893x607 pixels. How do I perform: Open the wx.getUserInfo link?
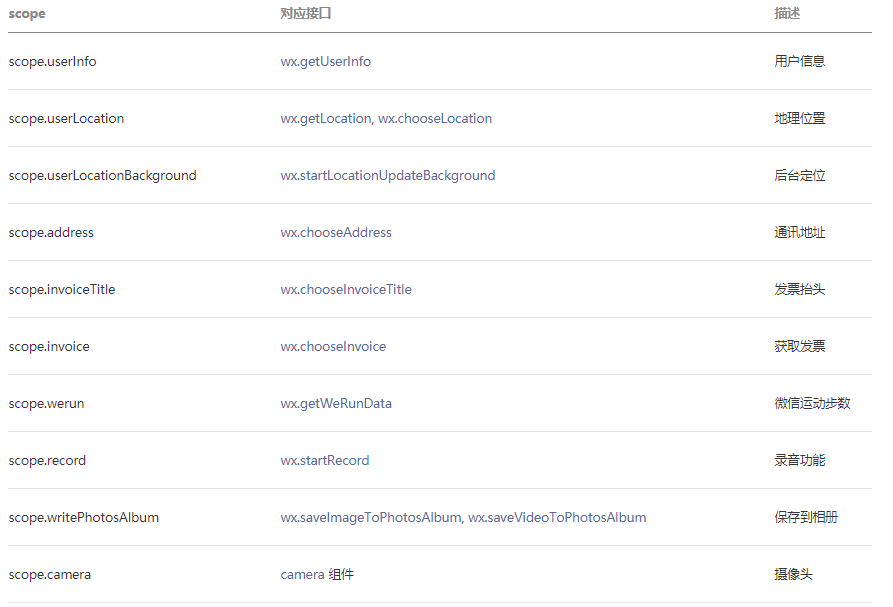point(325,61)
